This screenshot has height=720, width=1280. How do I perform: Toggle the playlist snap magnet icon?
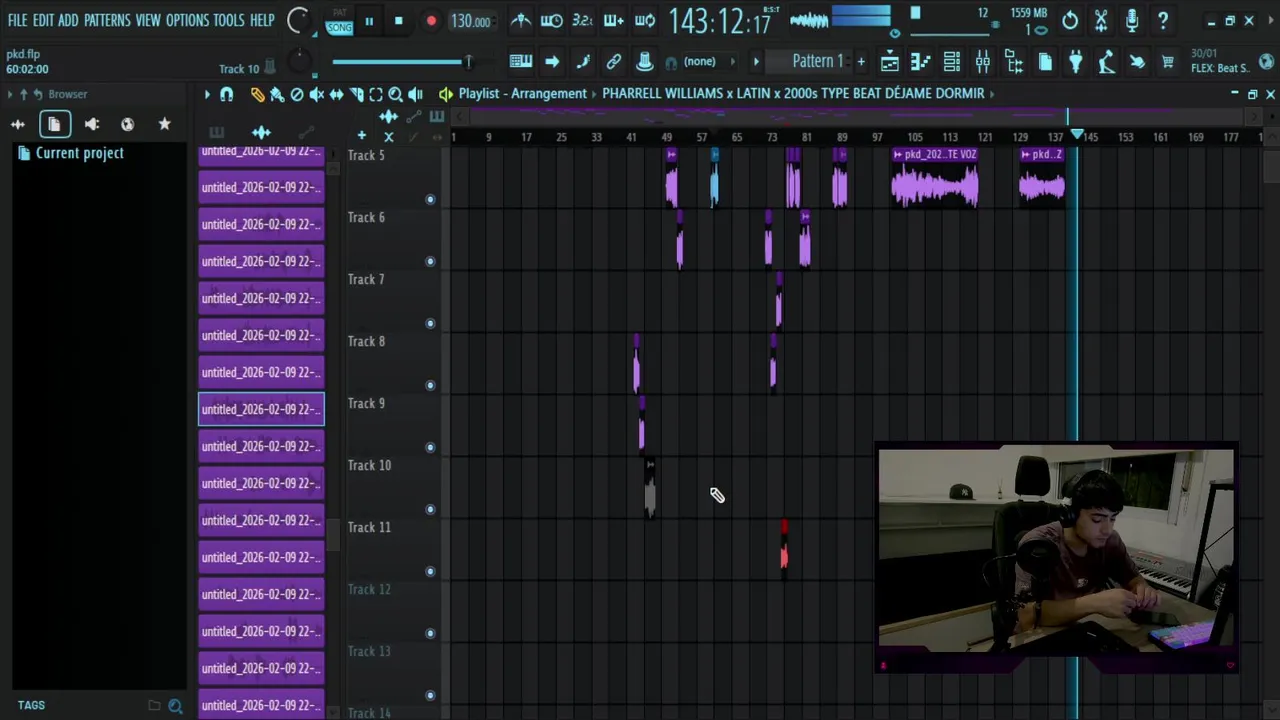227,94
